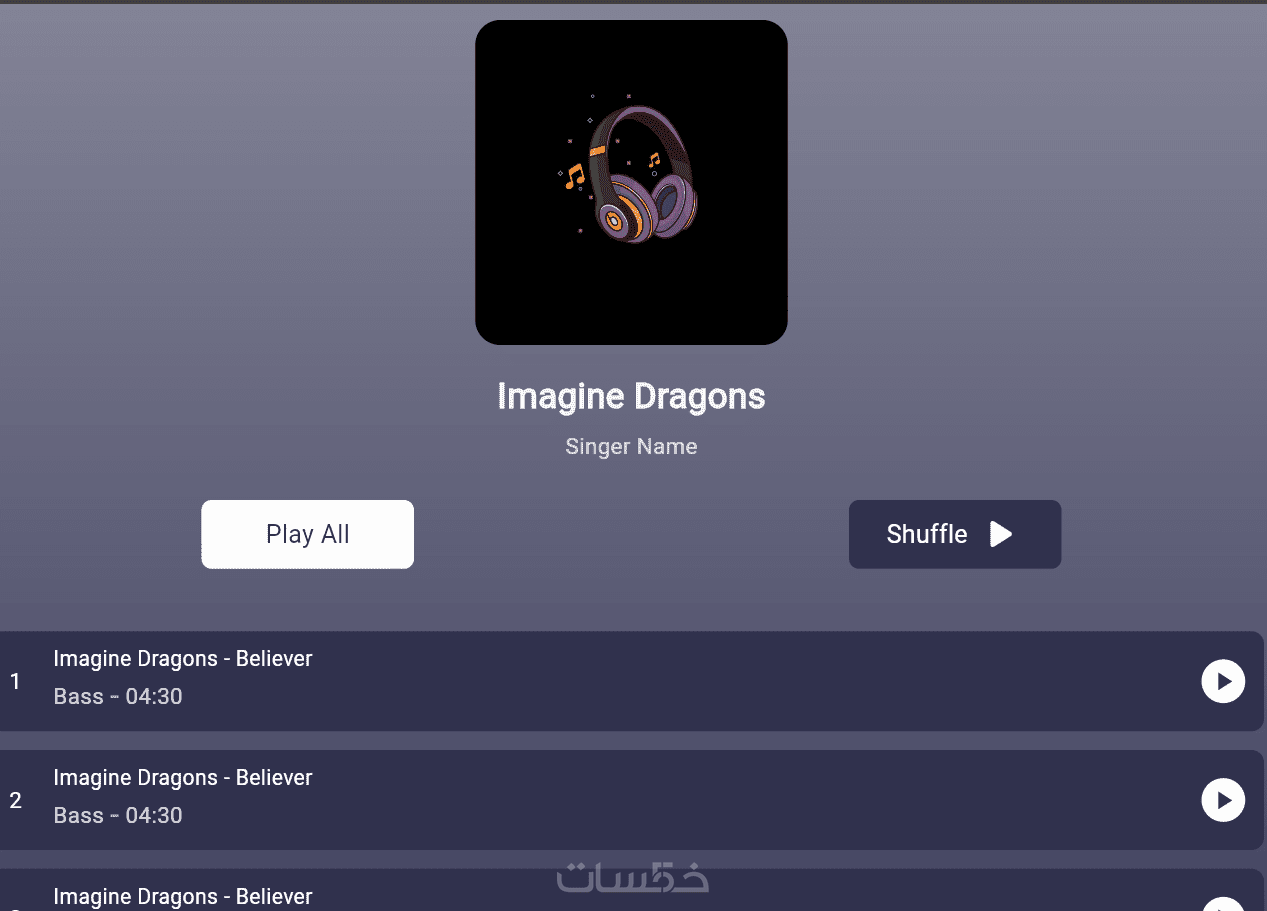This screenshot has width=1267, height=911.
Task: Play the second Believer track
Action: 1223,800
